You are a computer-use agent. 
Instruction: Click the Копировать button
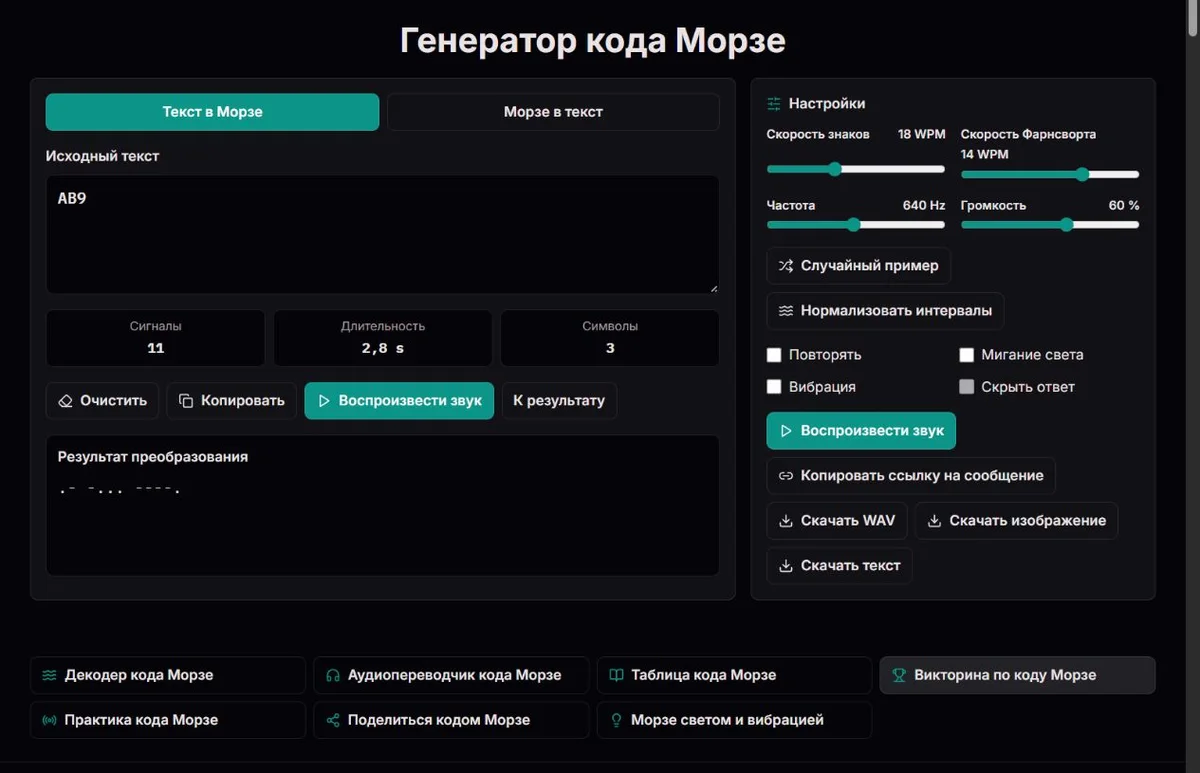232,401
